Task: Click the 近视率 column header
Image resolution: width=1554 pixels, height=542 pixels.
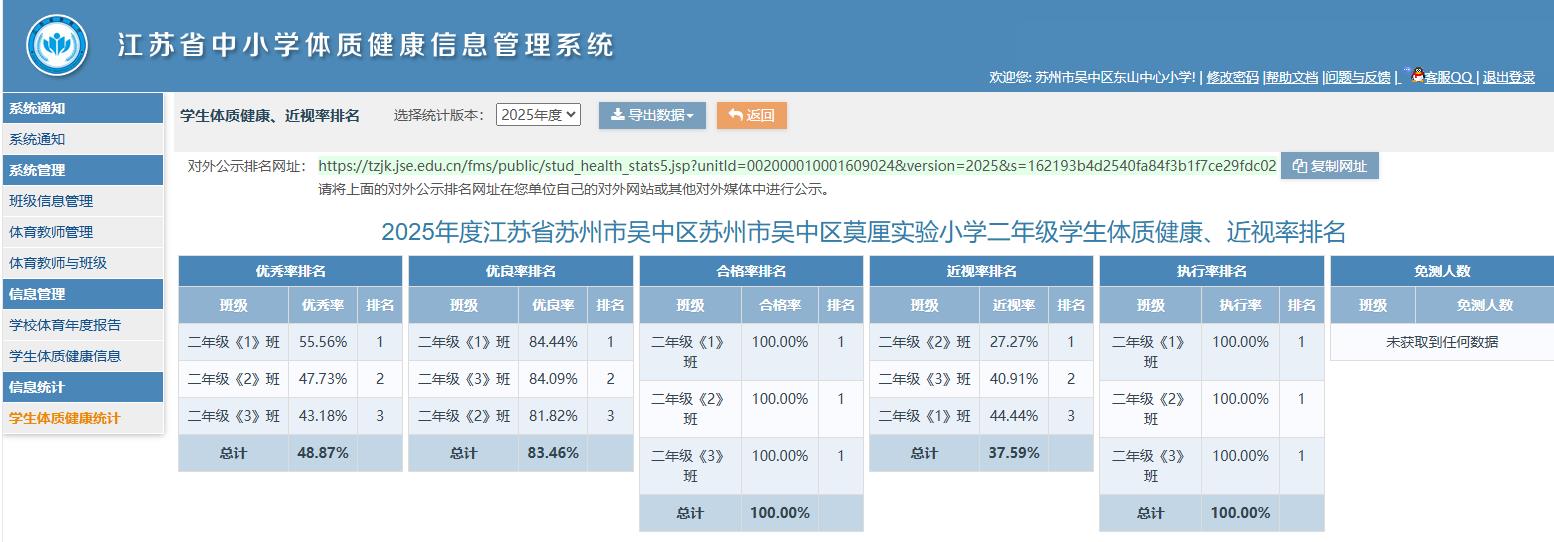Action: (1014, 305)
